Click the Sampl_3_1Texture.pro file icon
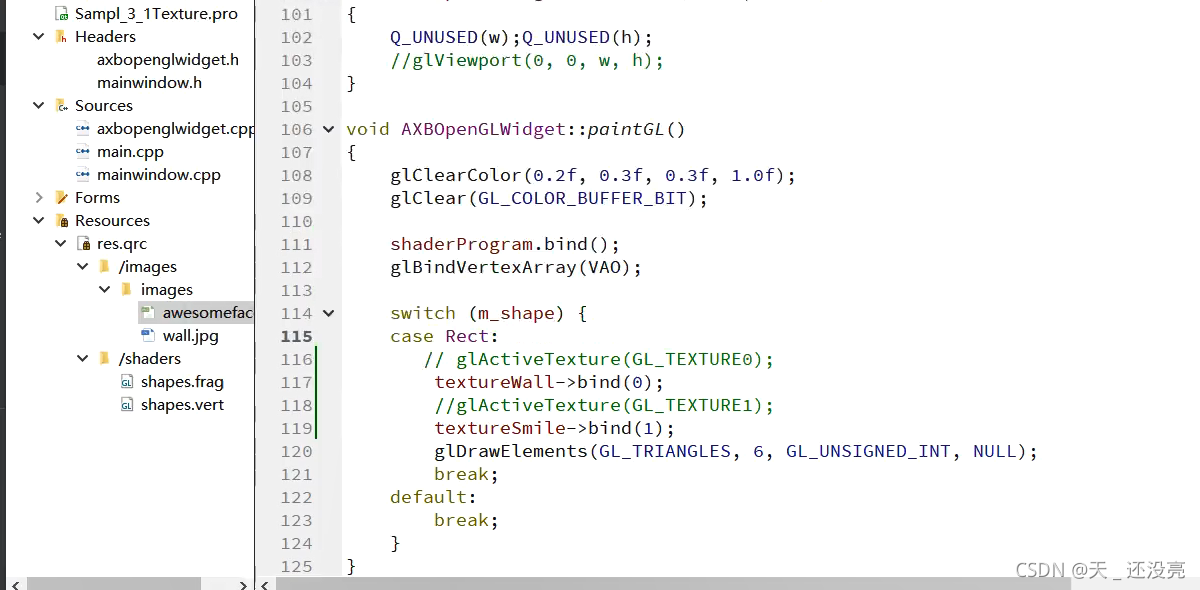Image resolution: width=1200 pixels, height=590 pixels. (x=62, y=14)
